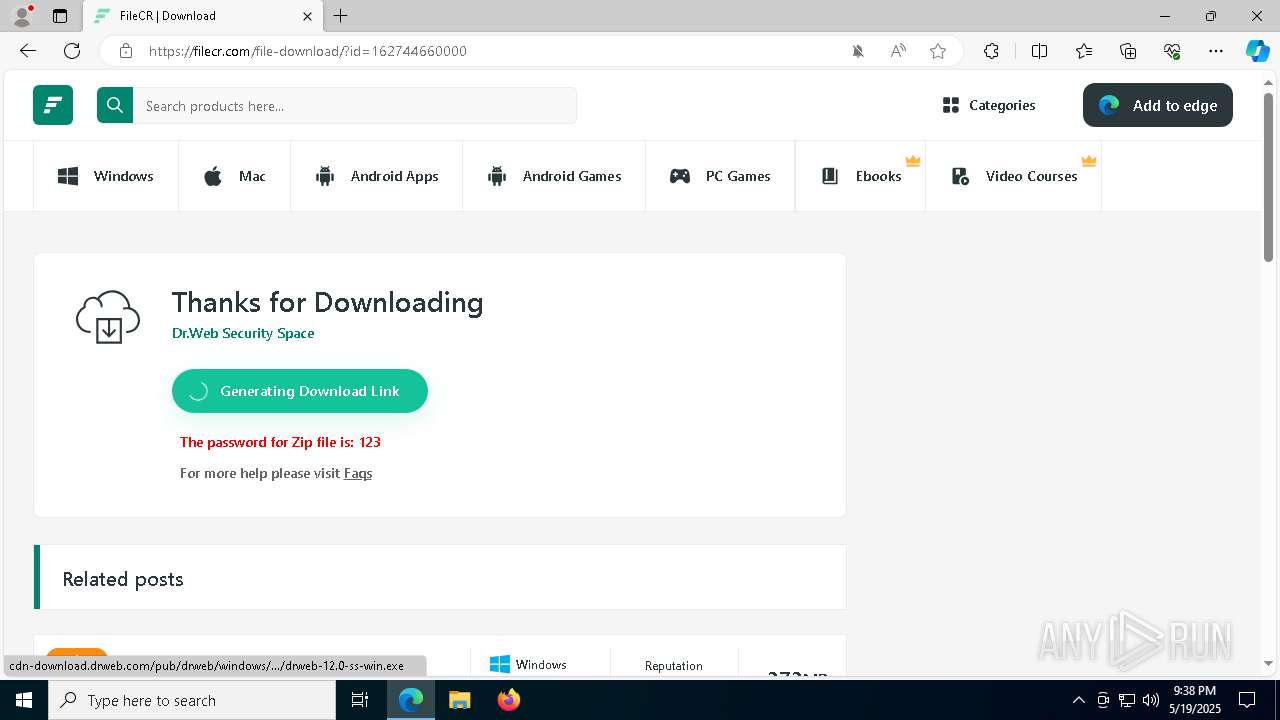Image resolution: width=1280 pixels, height=720 pixels.
Task: Click the Add to edge button
Action: pos(1158,105)
